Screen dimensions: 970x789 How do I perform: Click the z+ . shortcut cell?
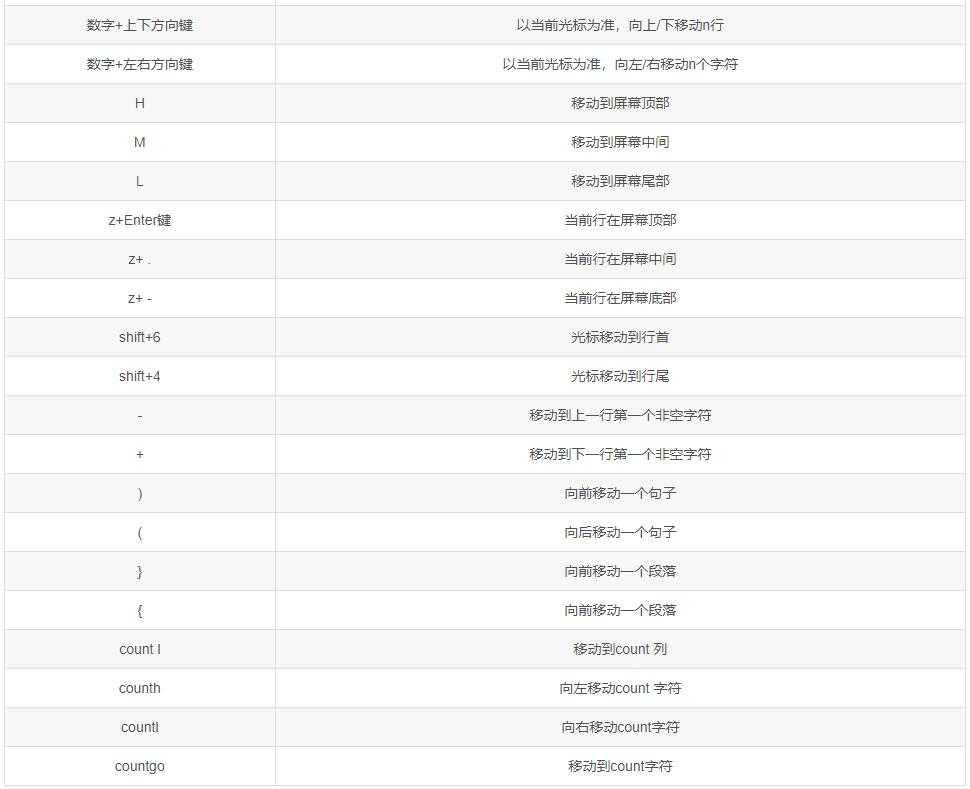139,259
